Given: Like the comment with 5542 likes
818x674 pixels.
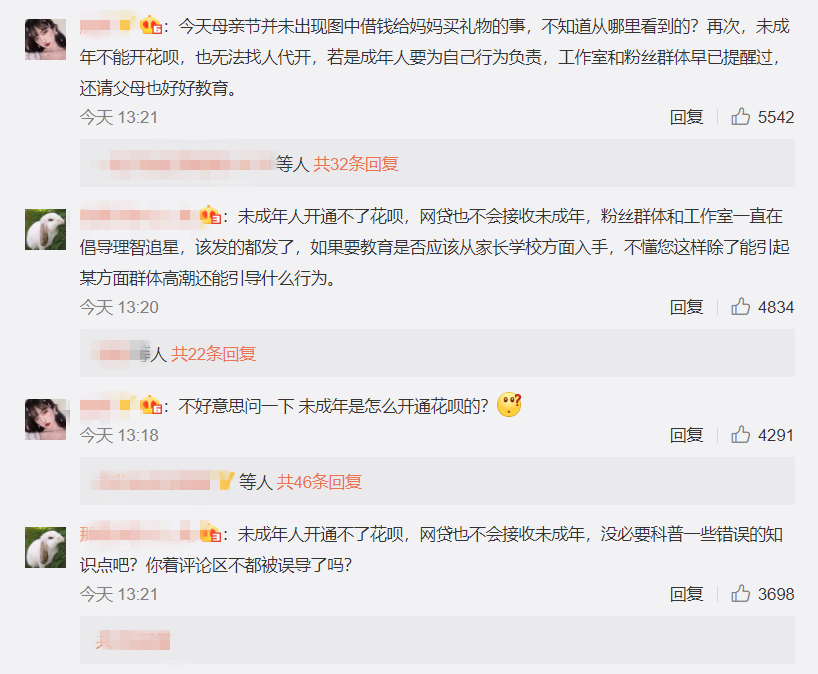Looking at the screenshot, I should tap(740, 117).
